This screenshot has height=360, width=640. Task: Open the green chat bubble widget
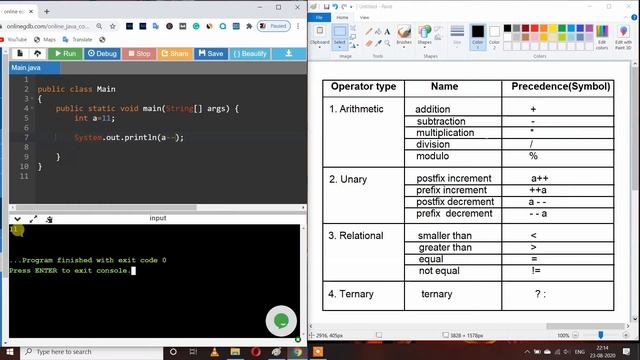(281, 321)
